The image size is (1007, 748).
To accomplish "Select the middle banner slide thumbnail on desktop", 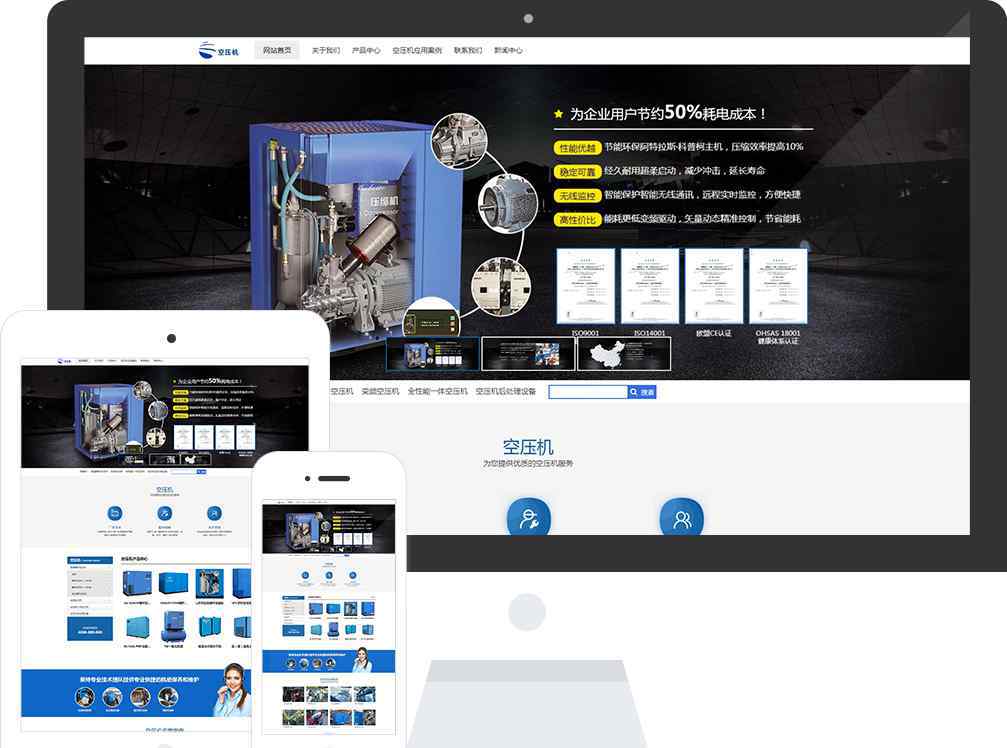I will point(528,354).
